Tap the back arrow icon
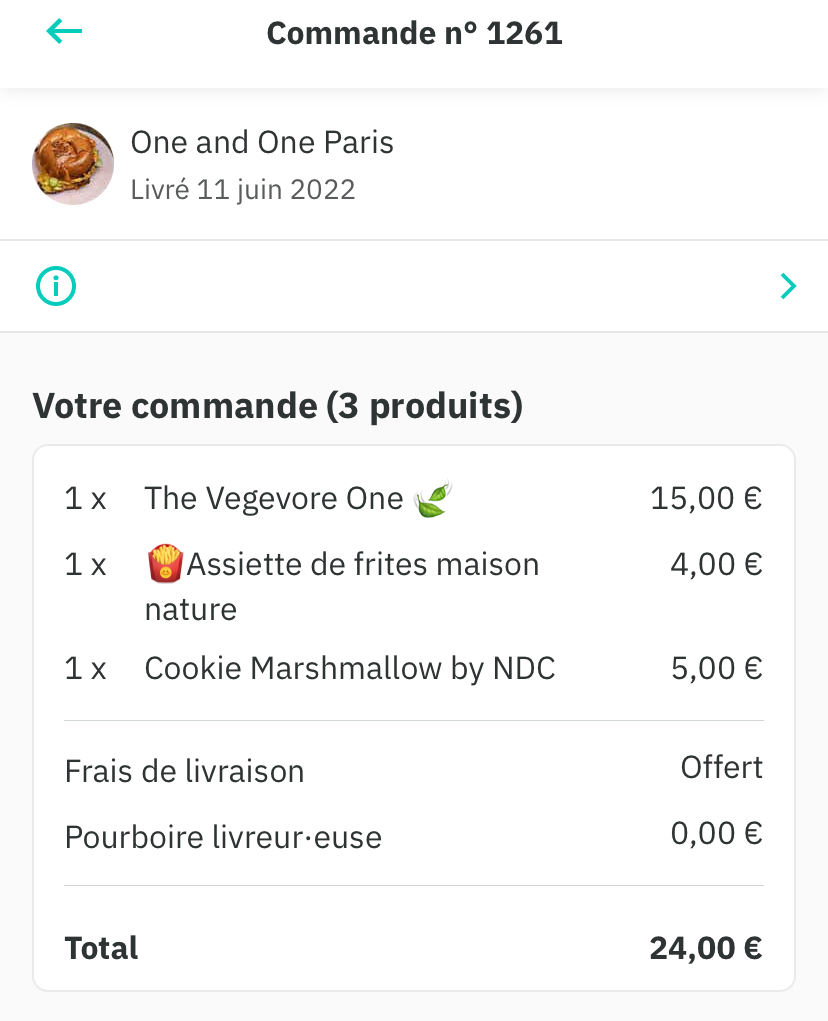 (64, 32)
